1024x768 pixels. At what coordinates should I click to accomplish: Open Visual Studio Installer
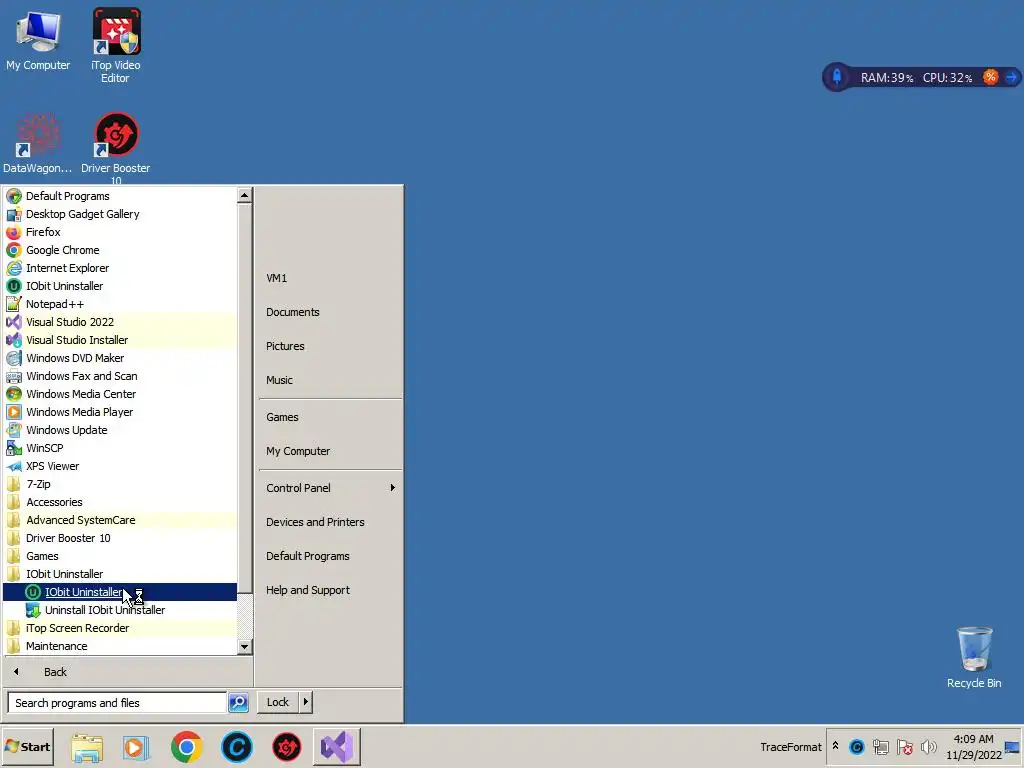(x=120, y=340)
